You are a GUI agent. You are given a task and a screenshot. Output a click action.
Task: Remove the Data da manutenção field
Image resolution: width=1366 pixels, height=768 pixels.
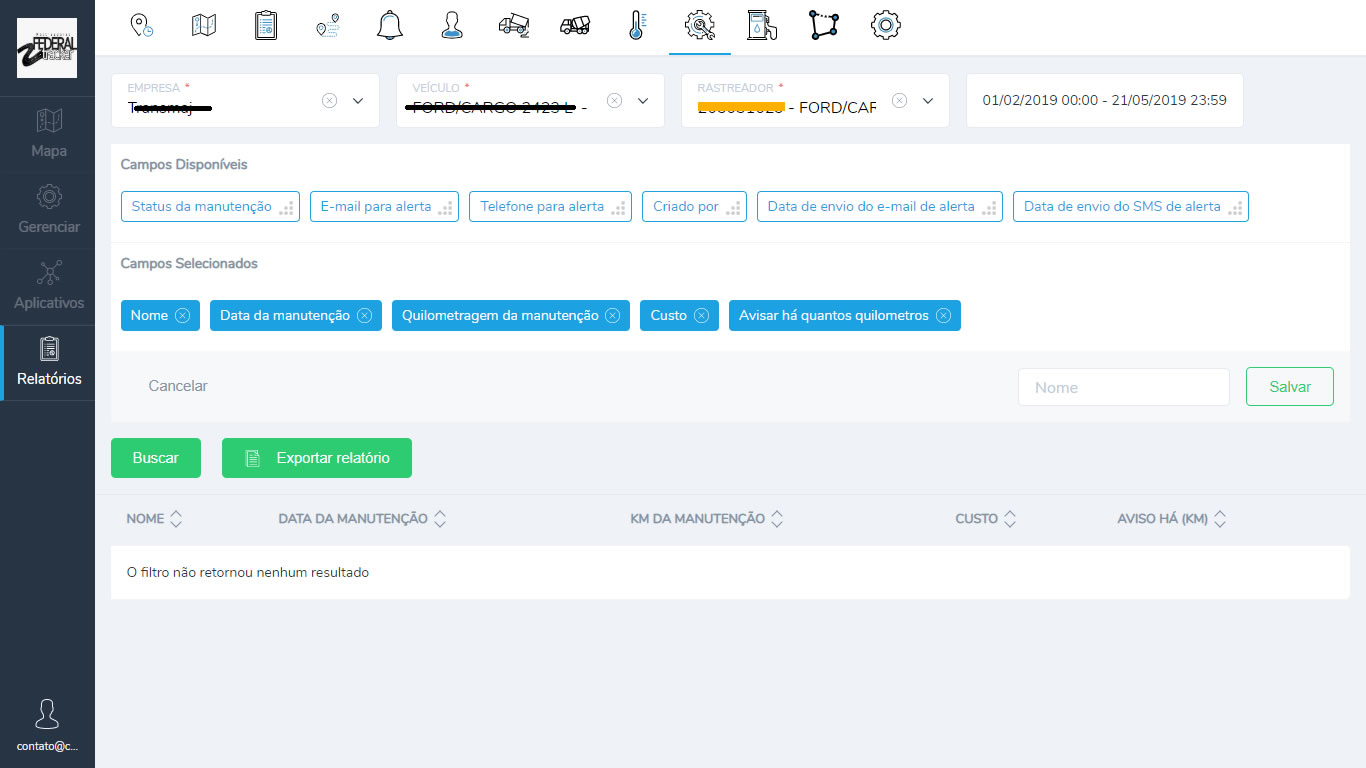coord(364,316)
